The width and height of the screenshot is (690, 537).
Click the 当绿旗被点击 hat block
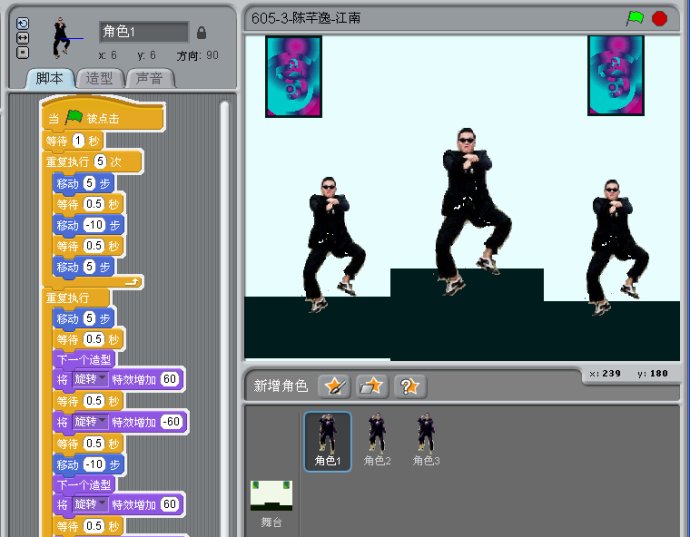pos(100,117)
